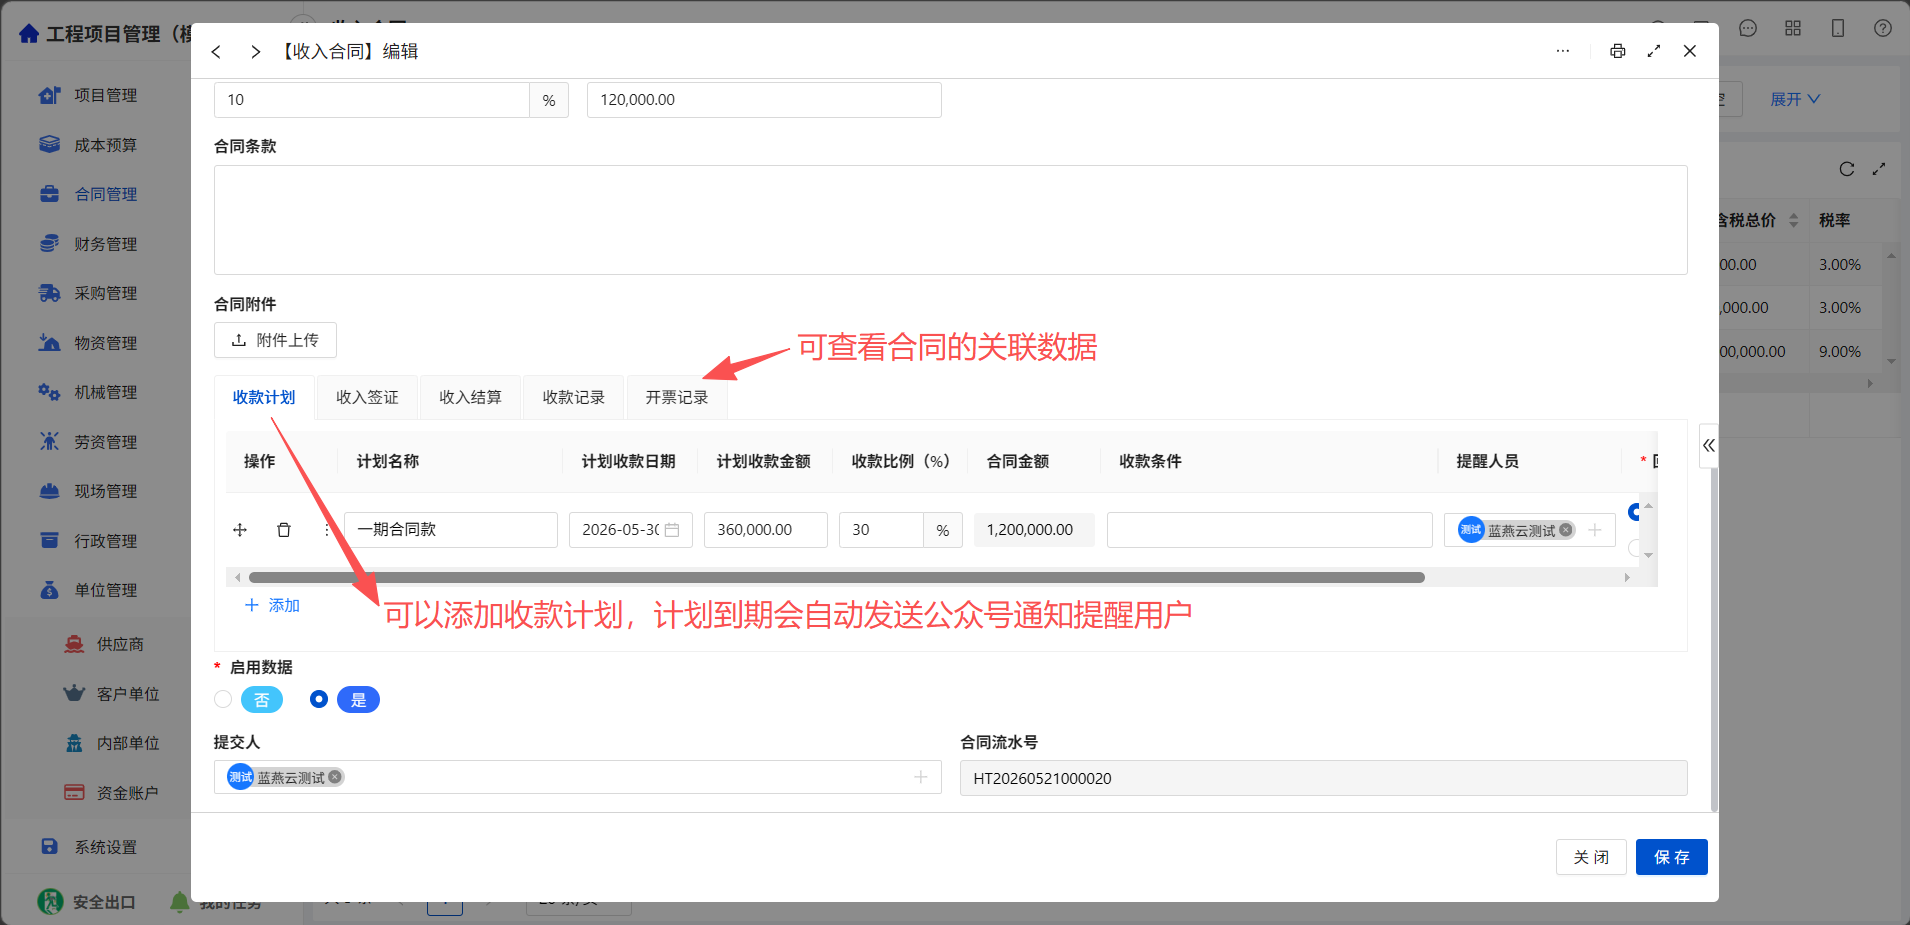Open help icon in top bar
Screen dimensions: 1910x925
pos(1883,28)
